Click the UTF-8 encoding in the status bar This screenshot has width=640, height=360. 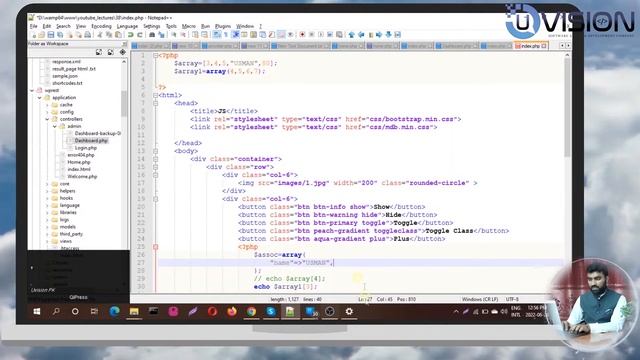point(512,299)
